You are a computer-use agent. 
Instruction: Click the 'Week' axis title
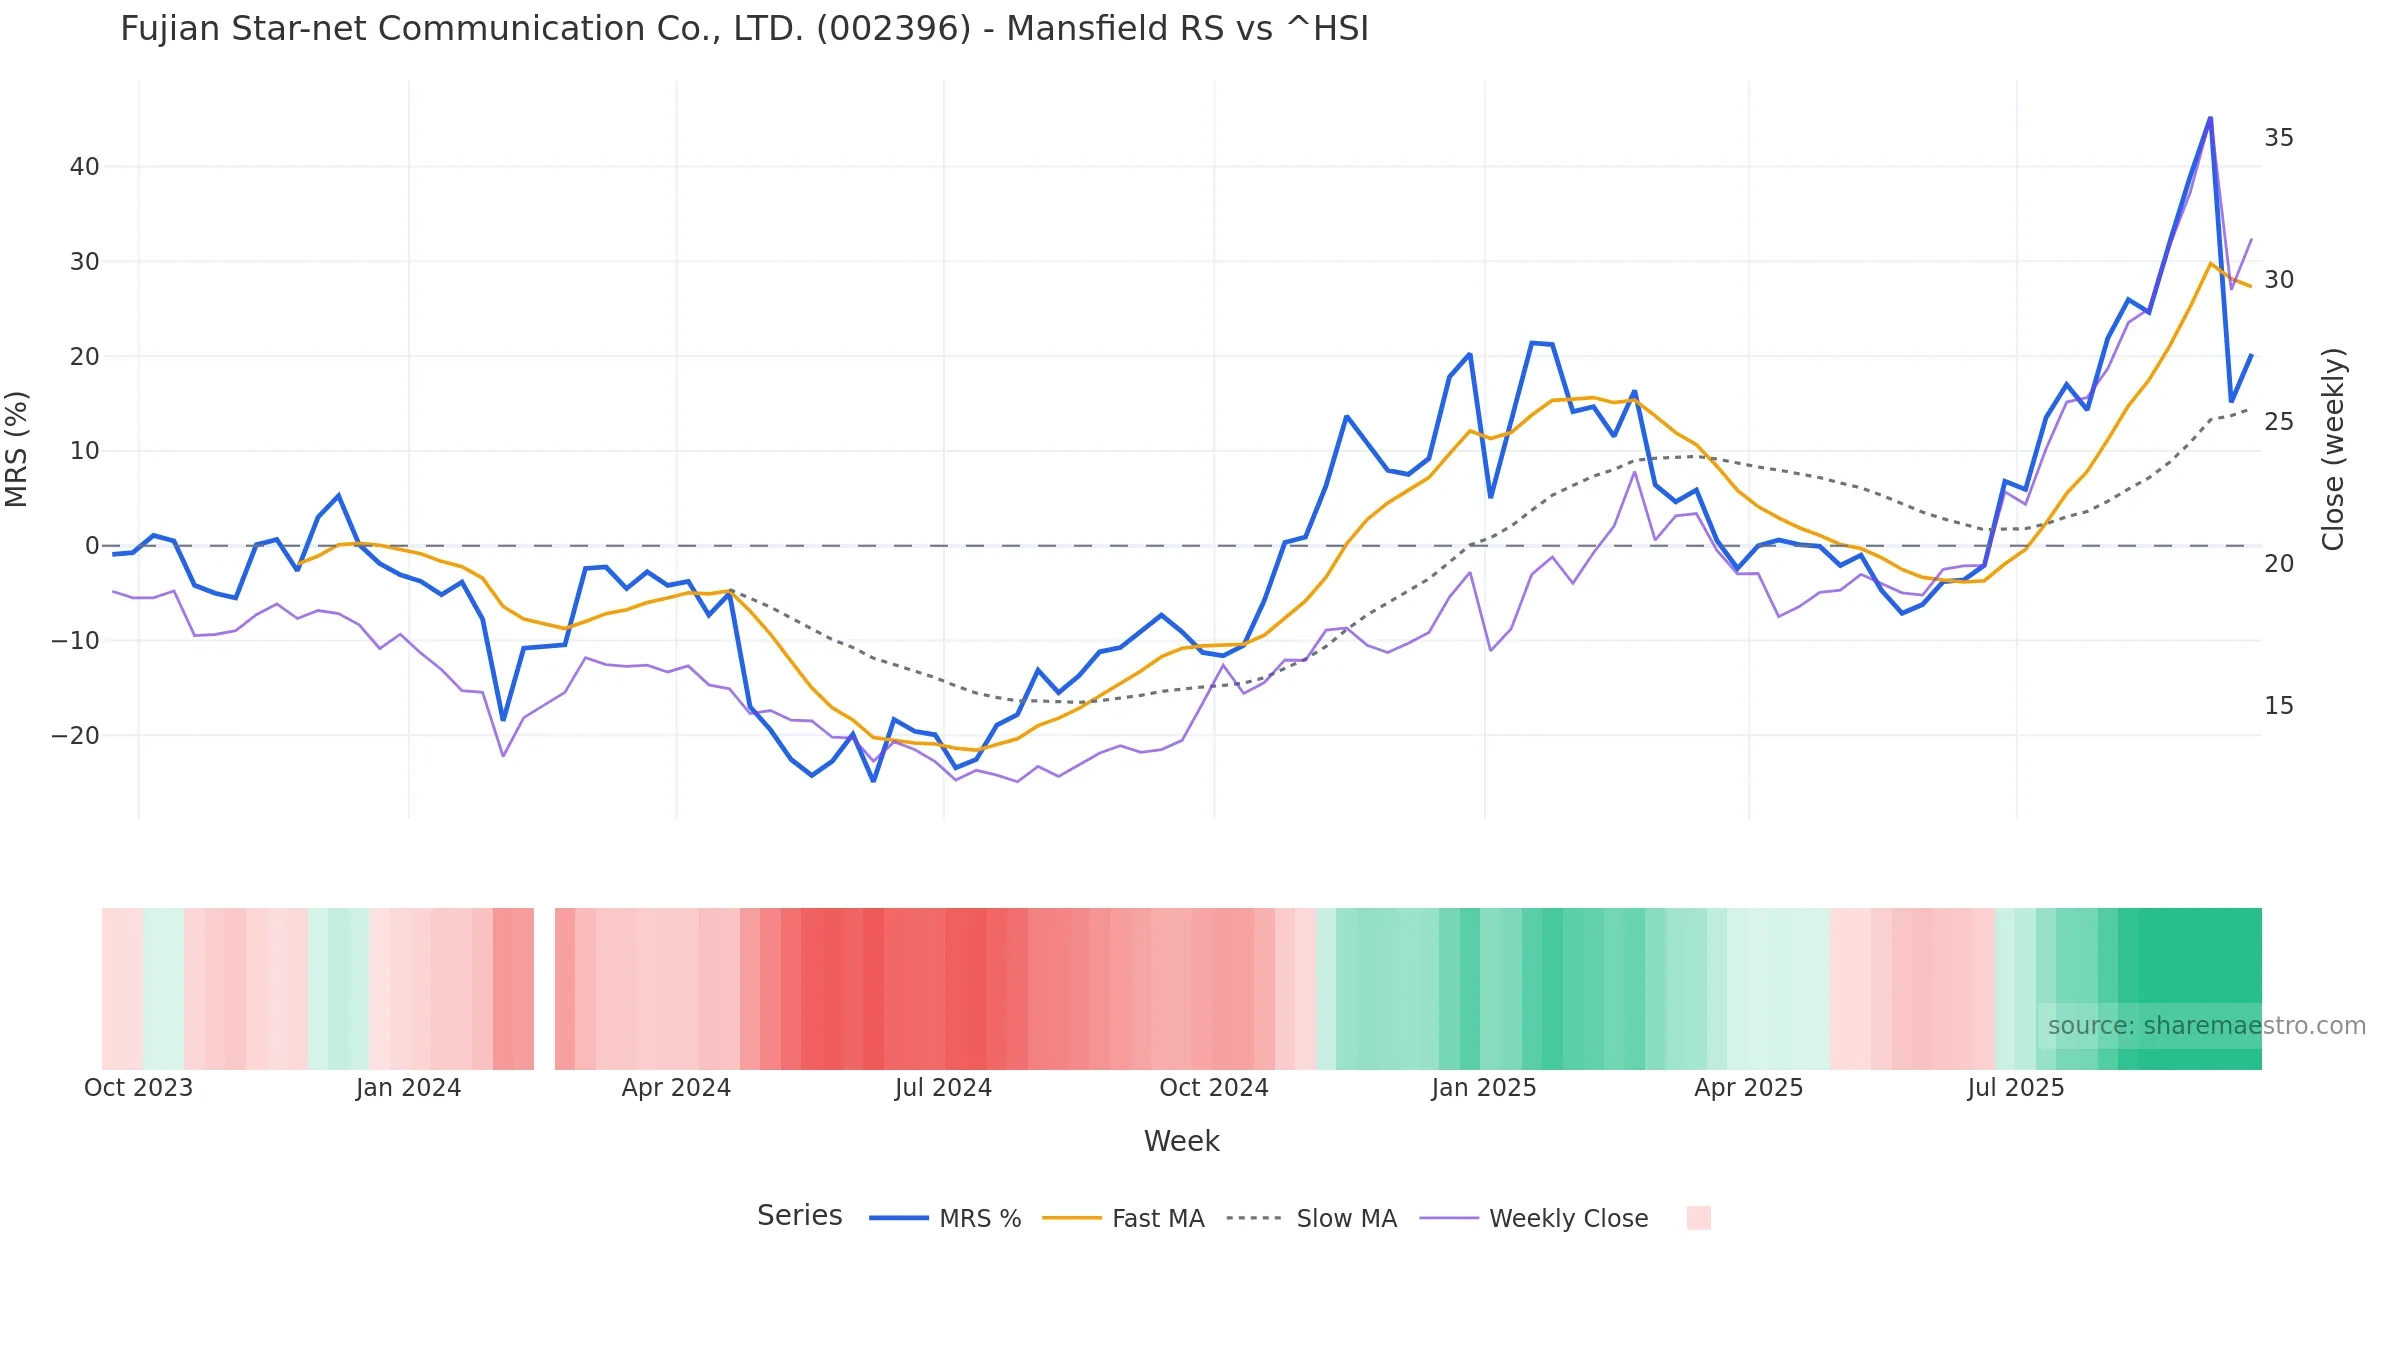pyautogui.click(x=1181, y=1141)
